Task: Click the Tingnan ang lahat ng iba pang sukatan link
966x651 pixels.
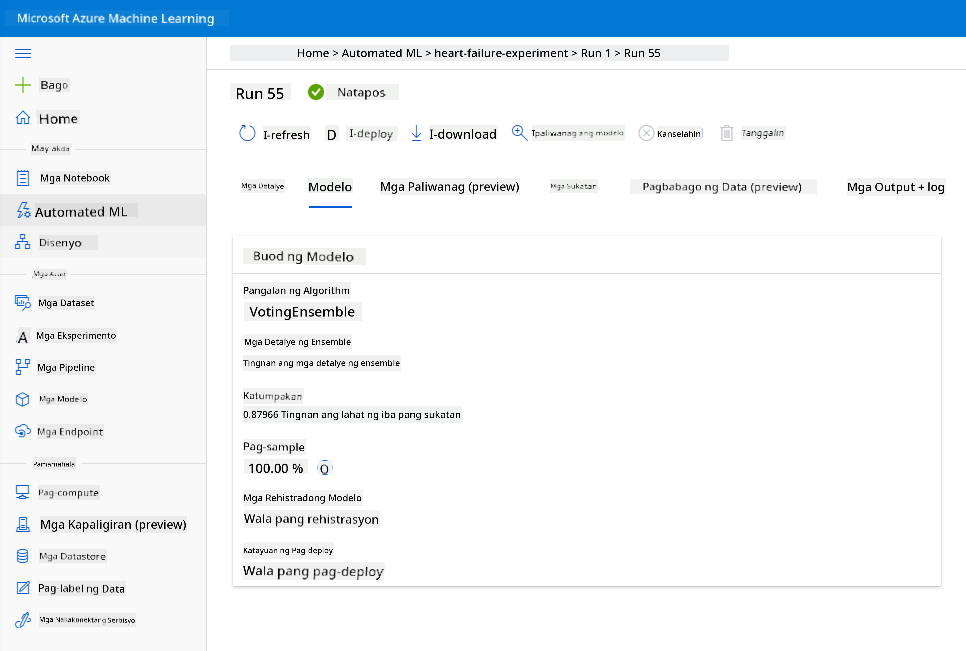Action: pyautogui.click(x=371, y=414)
